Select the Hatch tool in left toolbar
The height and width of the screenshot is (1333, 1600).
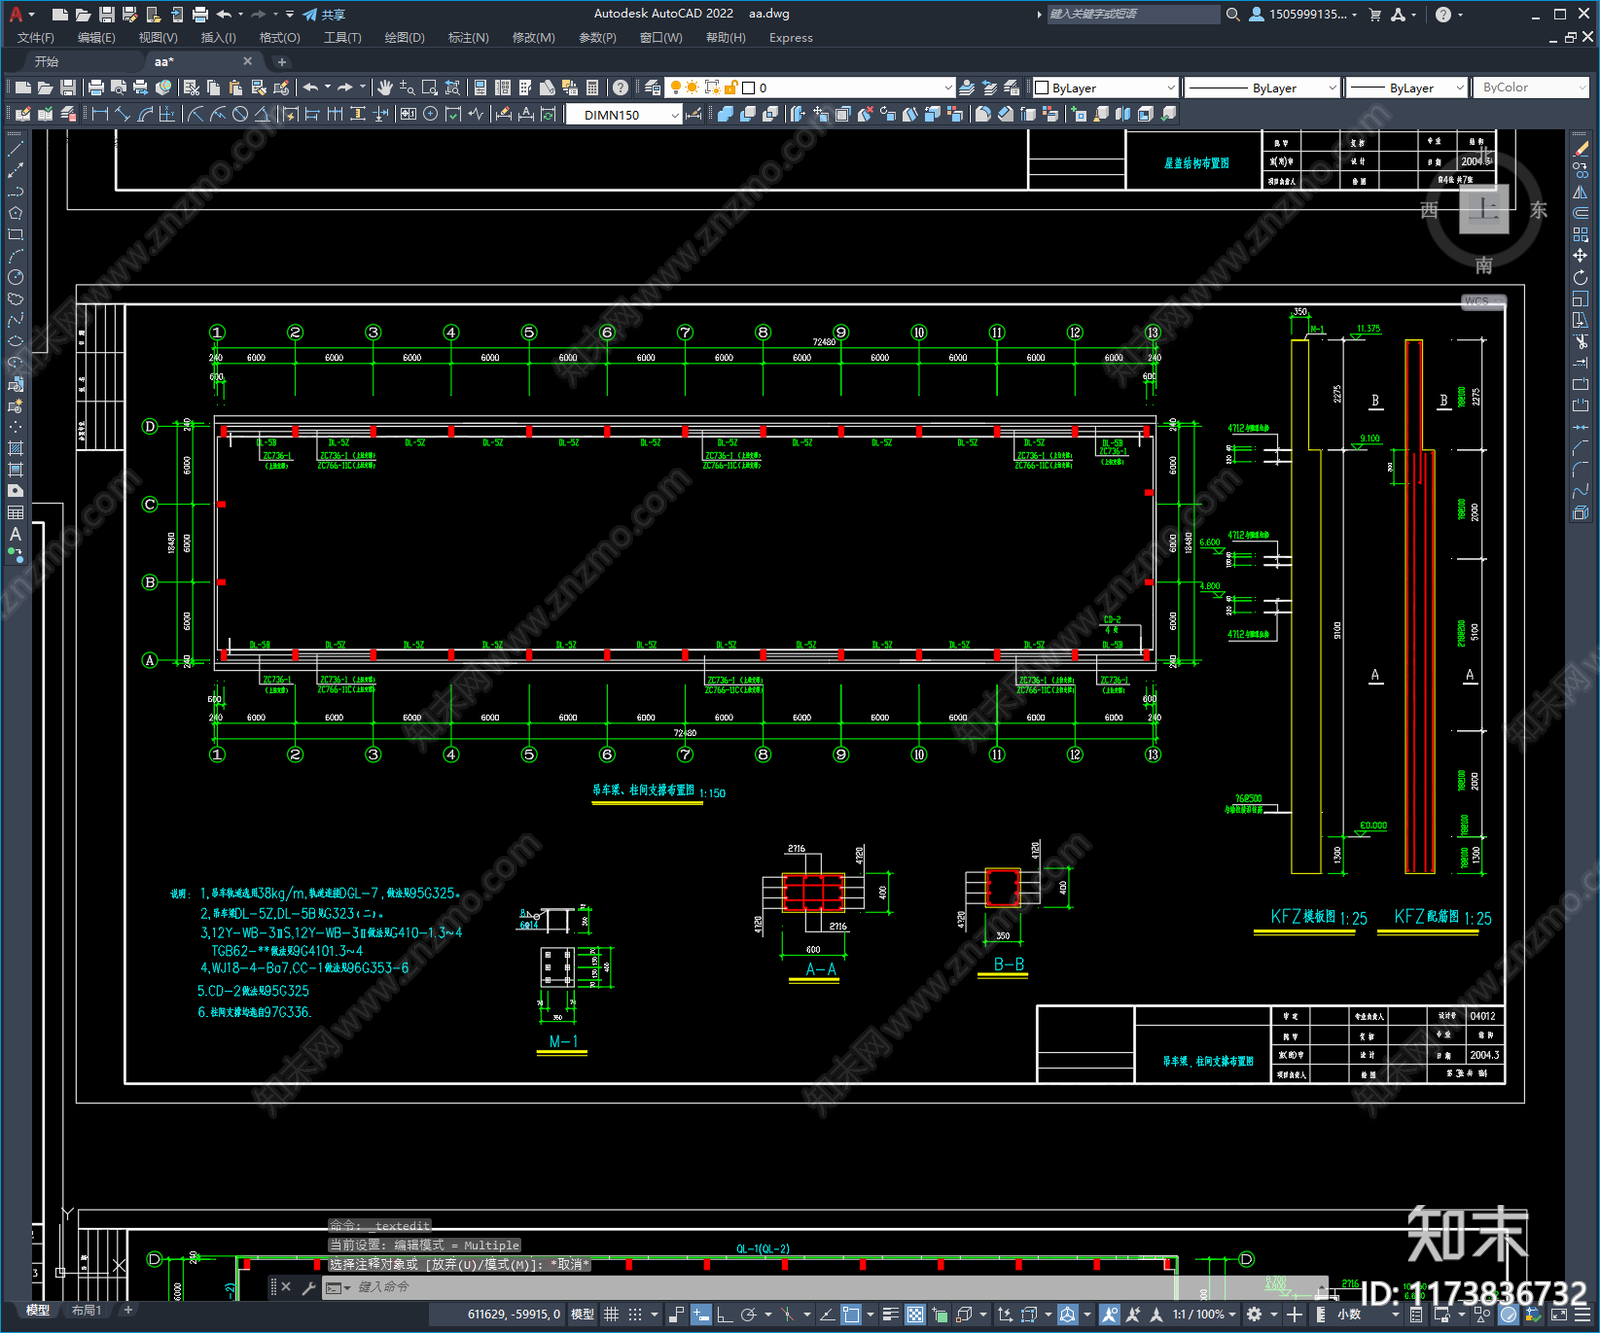pyautogui.click(x=15, y=448)
